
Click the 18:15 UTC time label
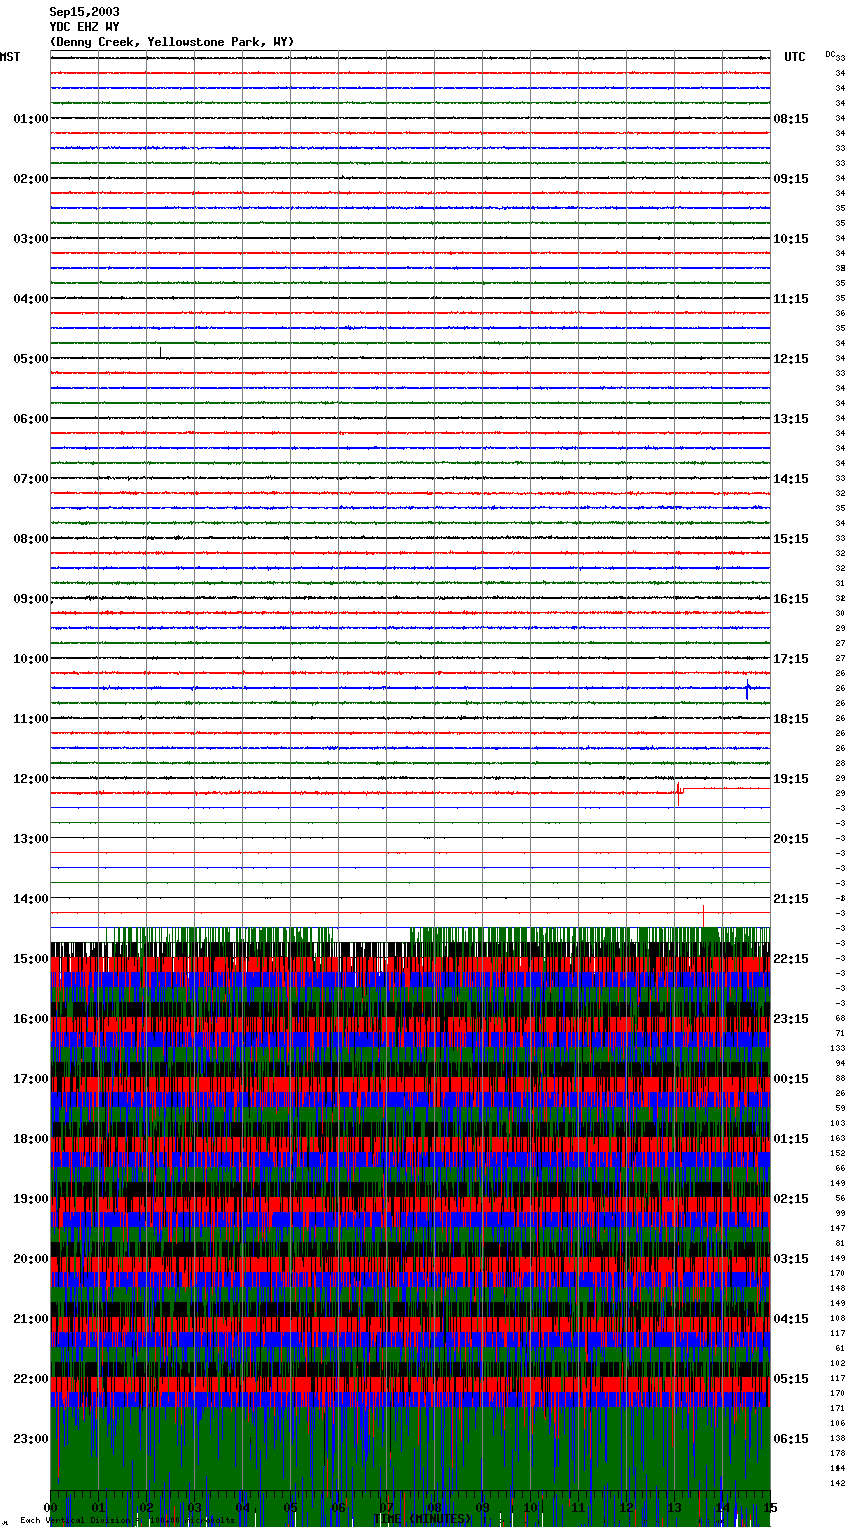[791, 719]
